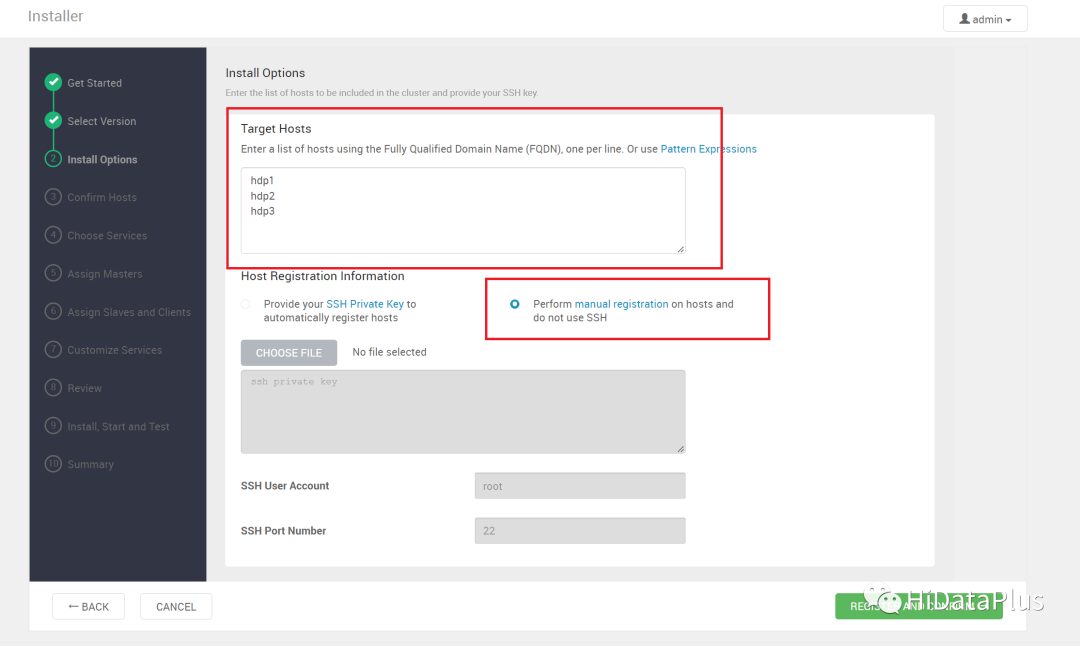Click the Select Version green checkmark icon
Screen dimensions: 1080x646
53,120
